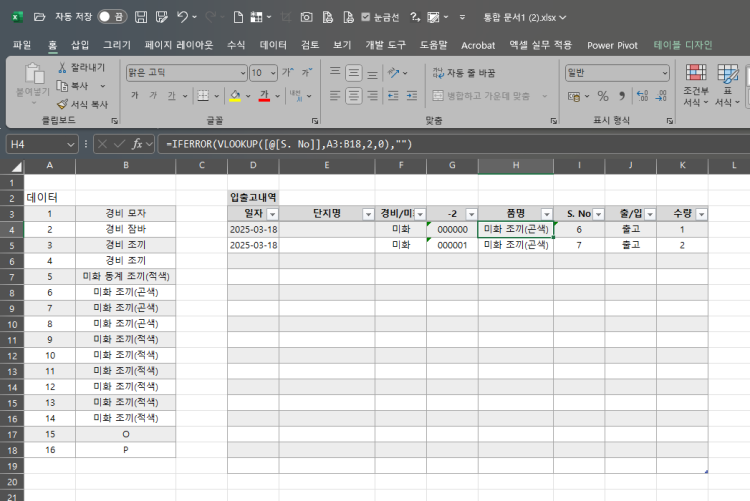
Task: Switch to the Insert (삽입) ribbon tab
Action: click(x=80, y=45)
